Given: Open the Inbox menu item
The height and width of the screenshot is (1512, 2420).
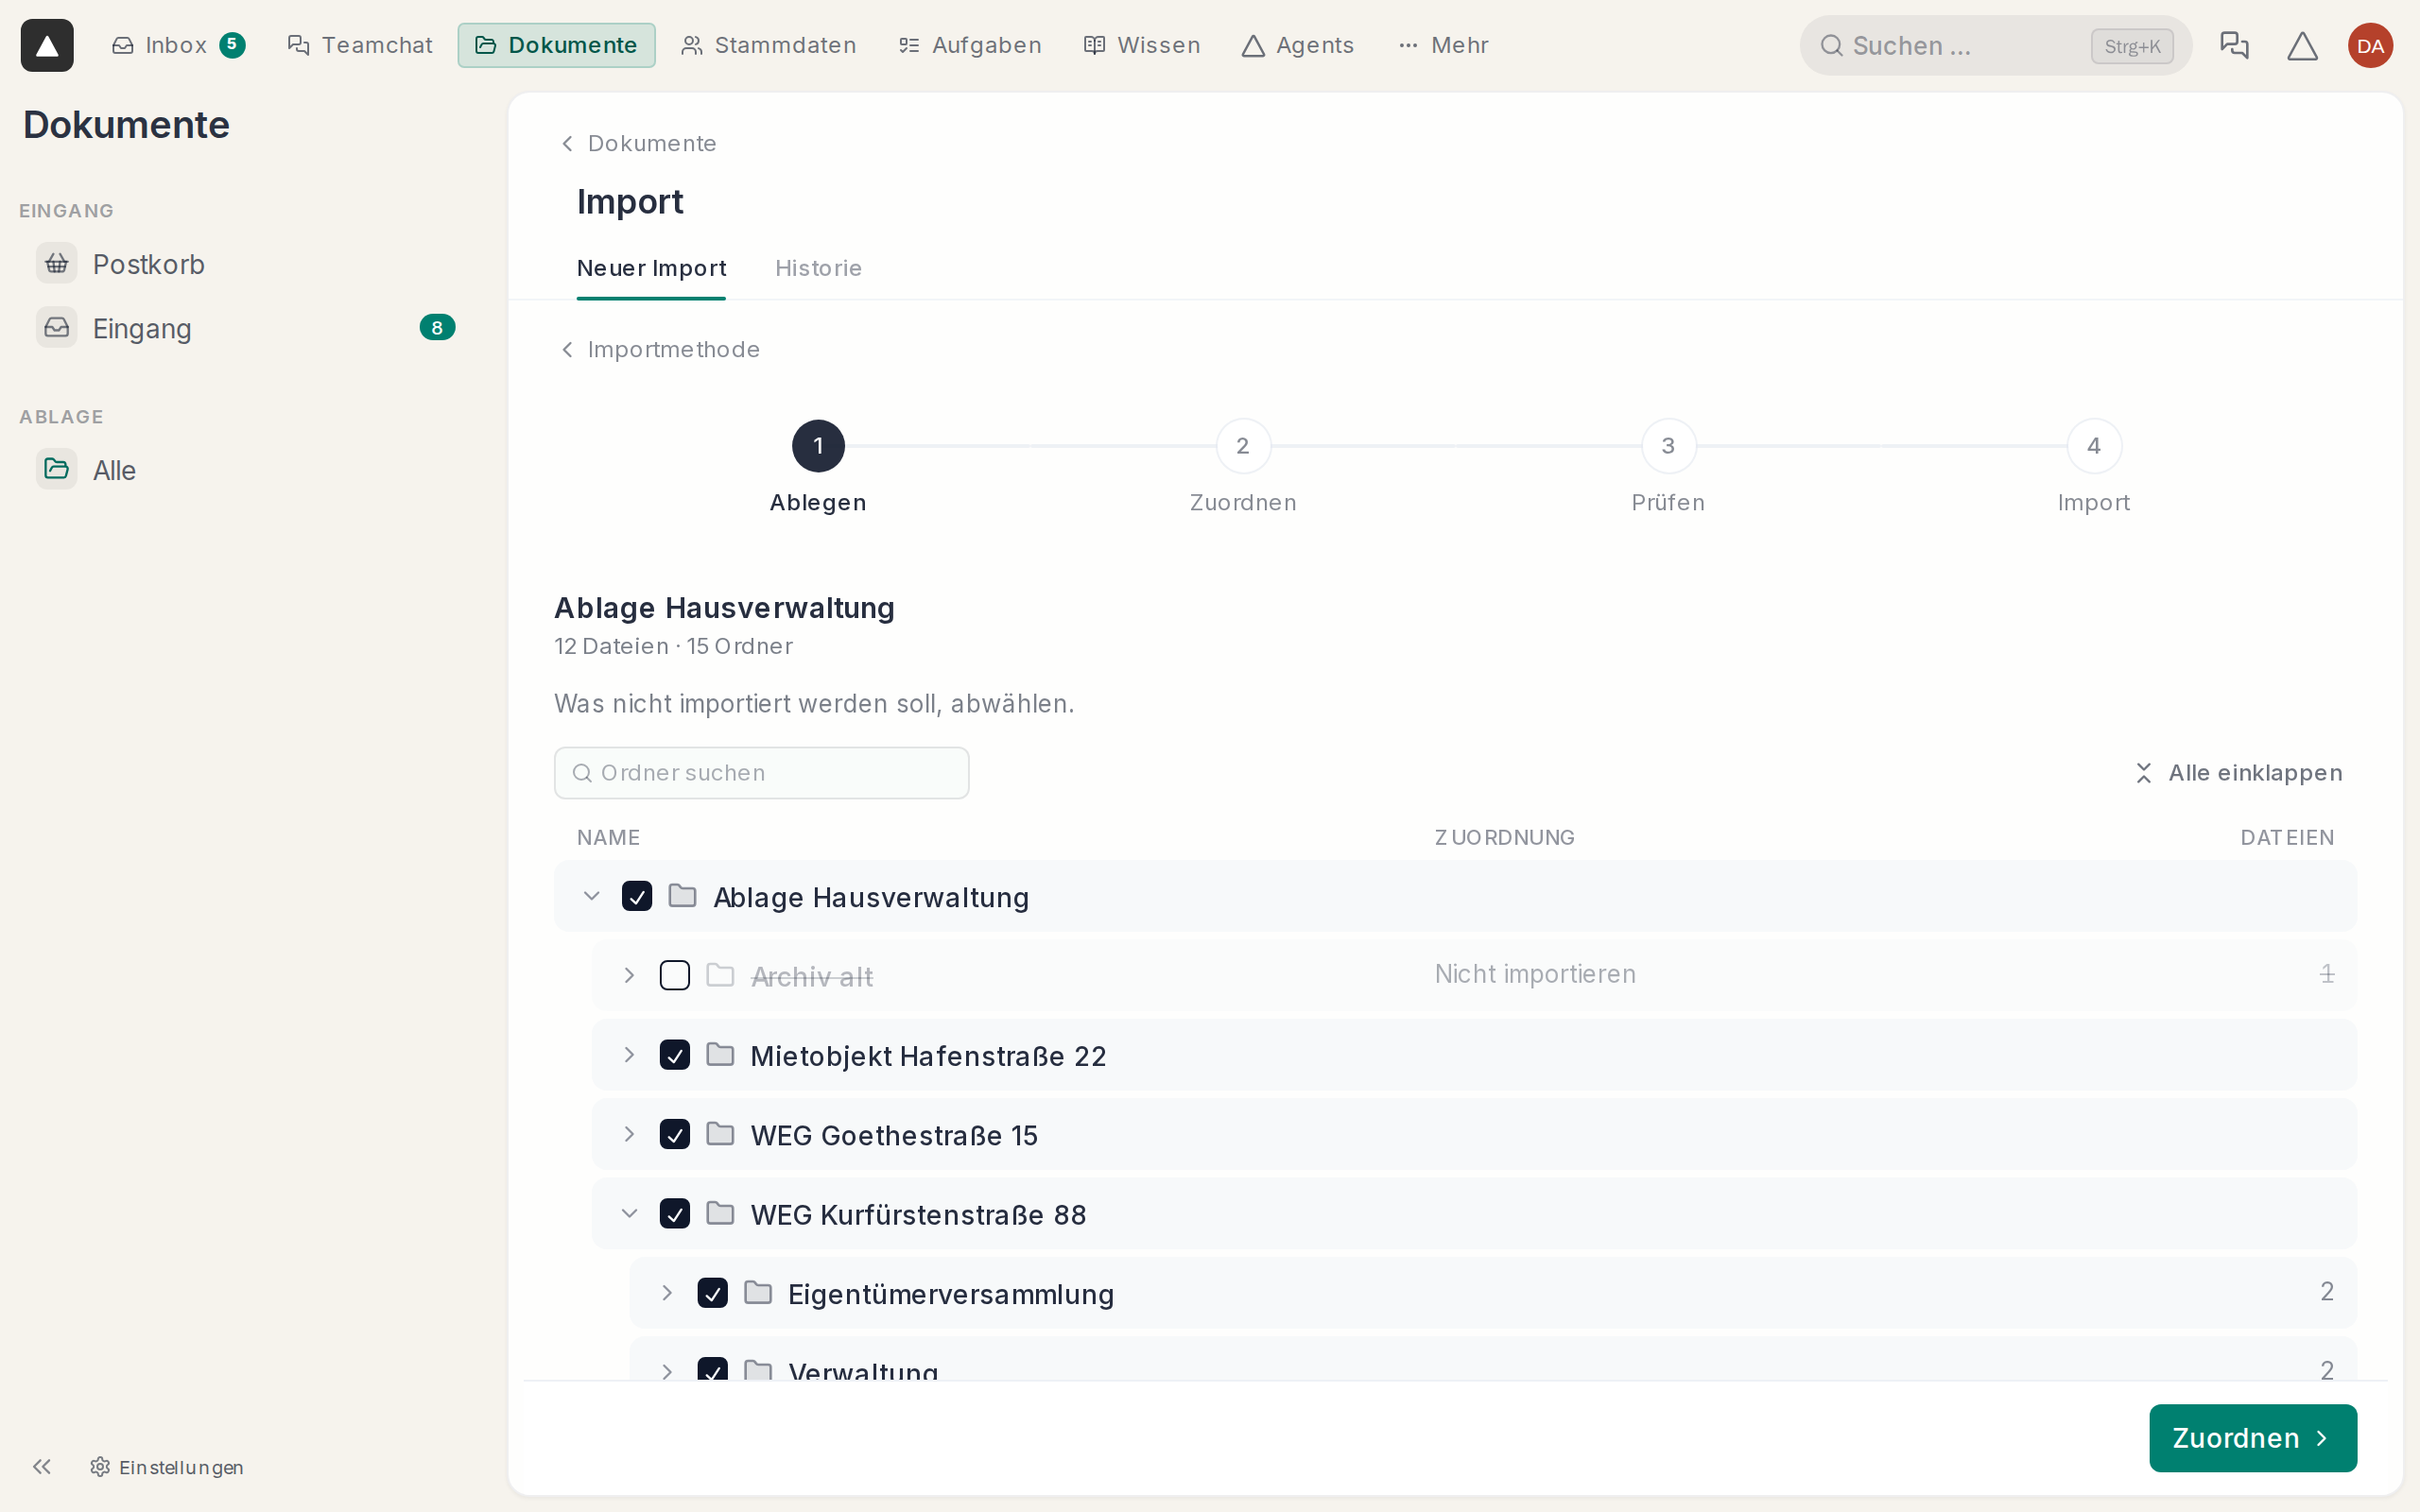Looking at the screenshot, I should (178, 45).
